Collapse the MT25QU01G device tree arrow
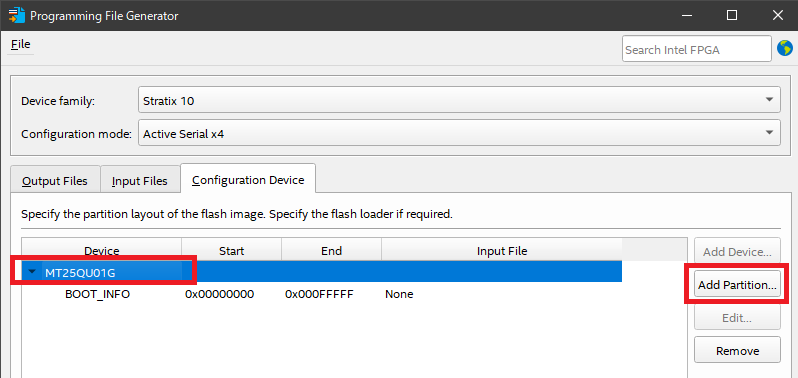The width and height of the screenshot is (798, 378). (32, 272)
